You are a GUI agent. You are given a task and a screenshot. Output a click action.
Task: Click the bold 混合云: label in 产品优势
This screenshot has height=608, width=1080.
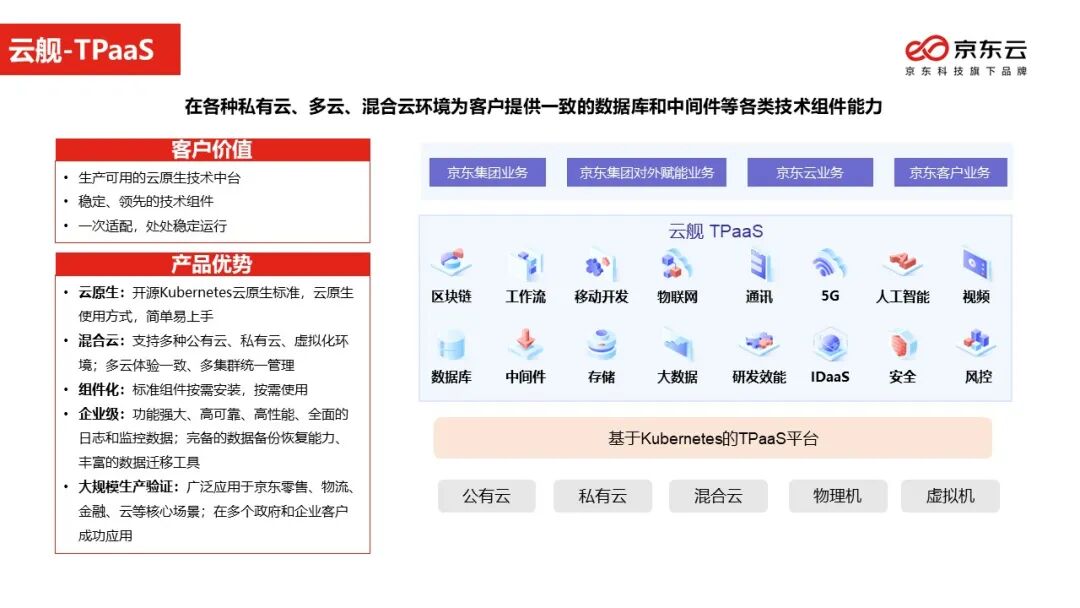point(102,341)
